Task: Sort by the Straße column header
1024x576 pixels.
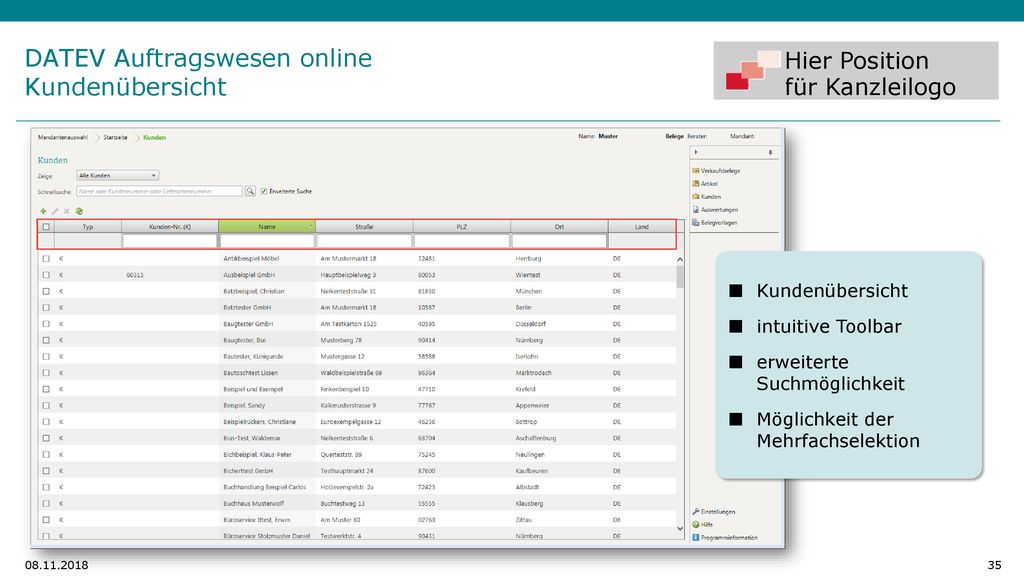Action: 364,227
